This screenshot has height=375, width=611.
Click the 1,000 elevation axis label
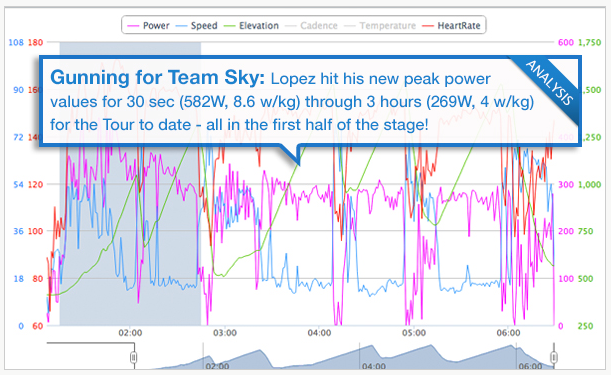pos(590,184)
